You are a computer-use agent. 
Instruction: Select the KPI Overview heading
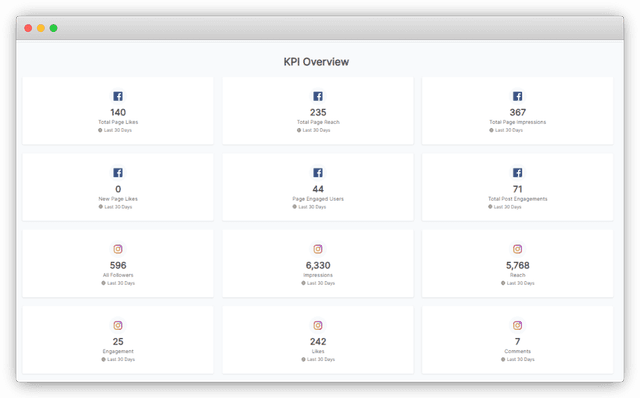click(x=316, y=62)
